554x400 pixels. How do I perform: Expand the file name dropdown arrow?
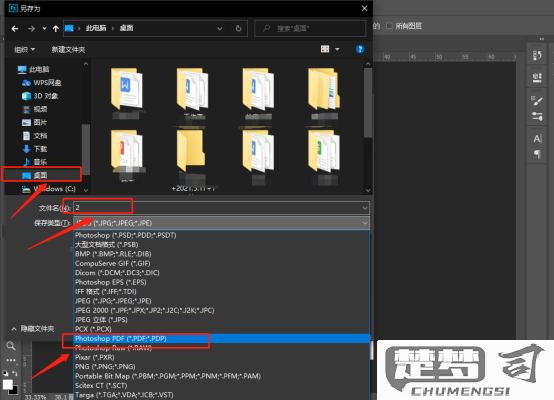pyautogui.click(x=365, y=208)
